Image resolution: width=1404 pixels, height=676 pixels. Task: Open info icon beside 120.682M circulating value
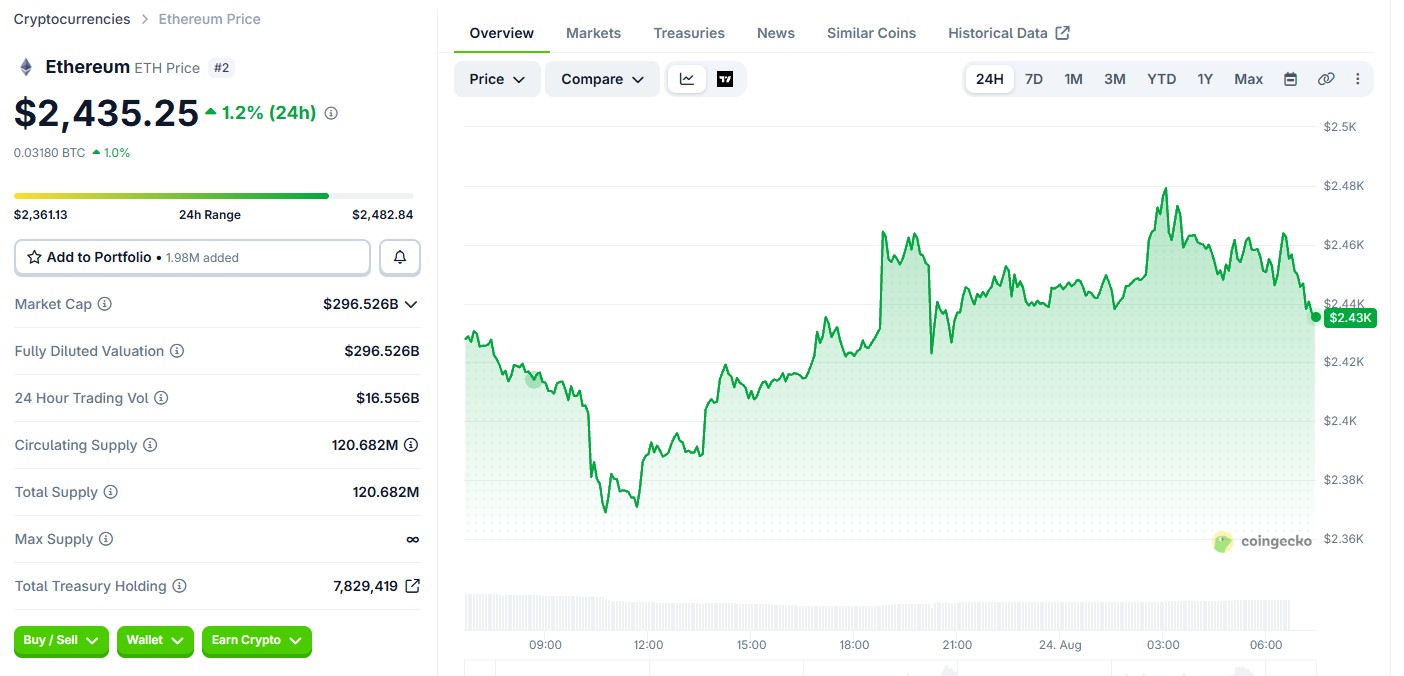coord(411,445)
